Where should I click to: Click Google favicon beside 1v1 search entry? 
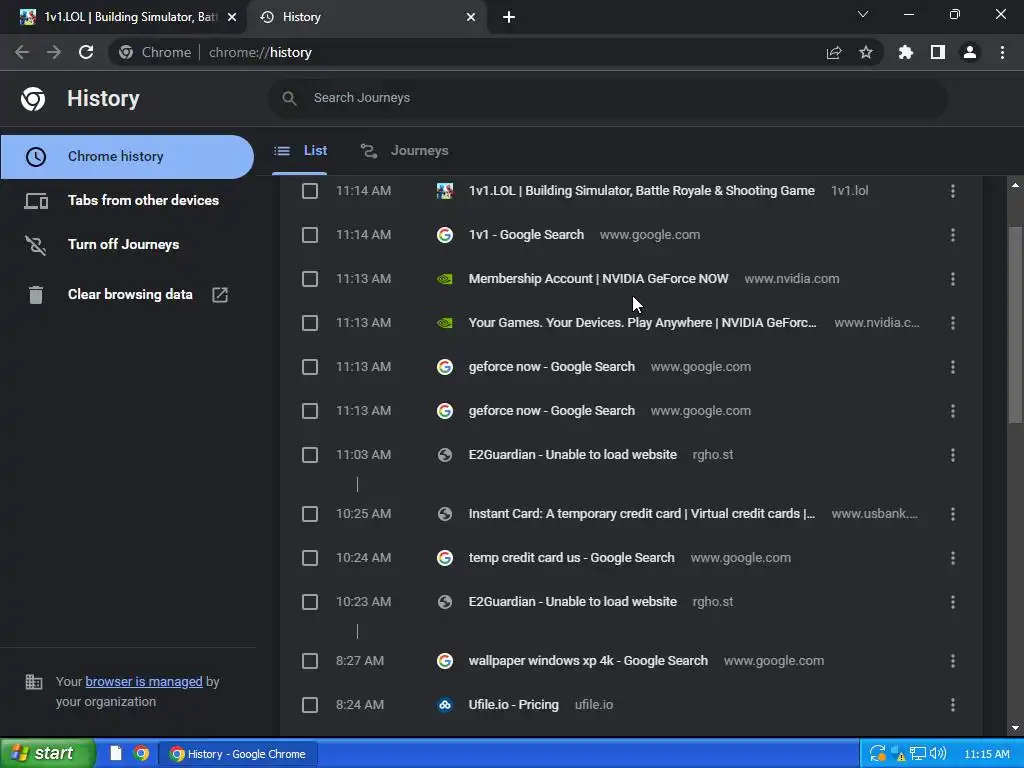445,234
